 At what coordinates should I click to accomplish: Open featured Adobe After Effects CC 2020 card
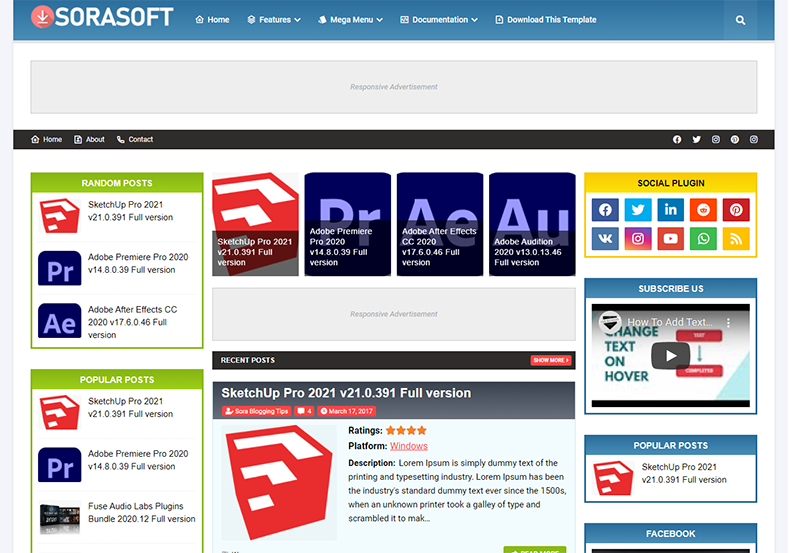pyautogui.click(x=440, y=224)
